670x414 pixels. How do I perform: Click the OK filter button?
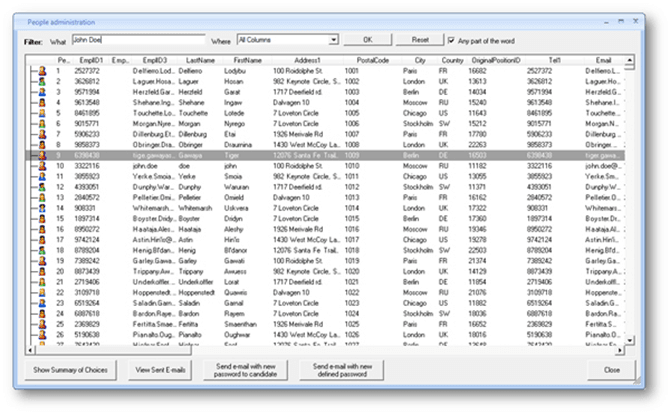pos(367,40)
